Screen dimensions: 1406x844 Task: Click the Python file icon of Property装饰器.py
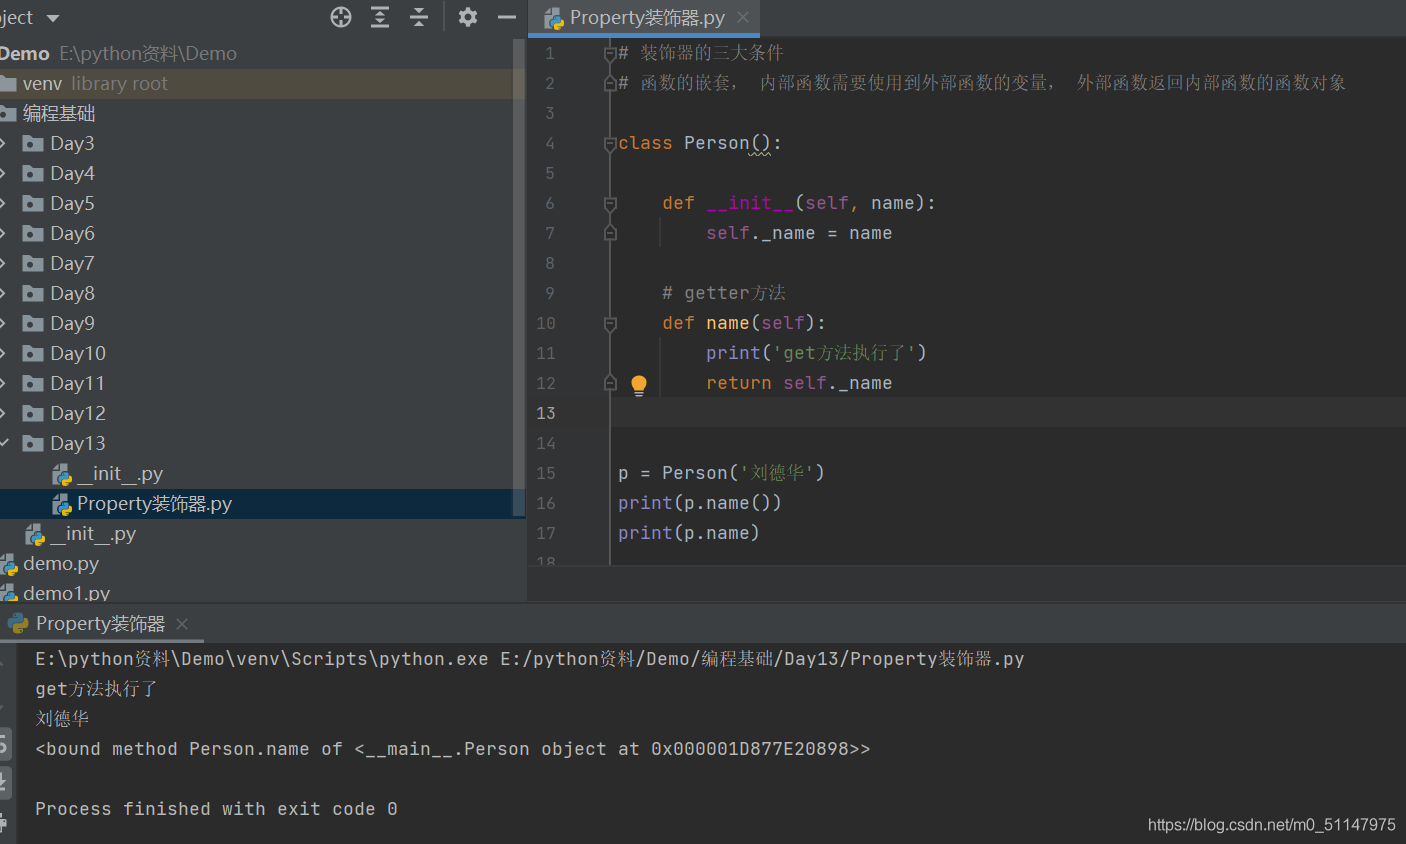tap(62, 505)
